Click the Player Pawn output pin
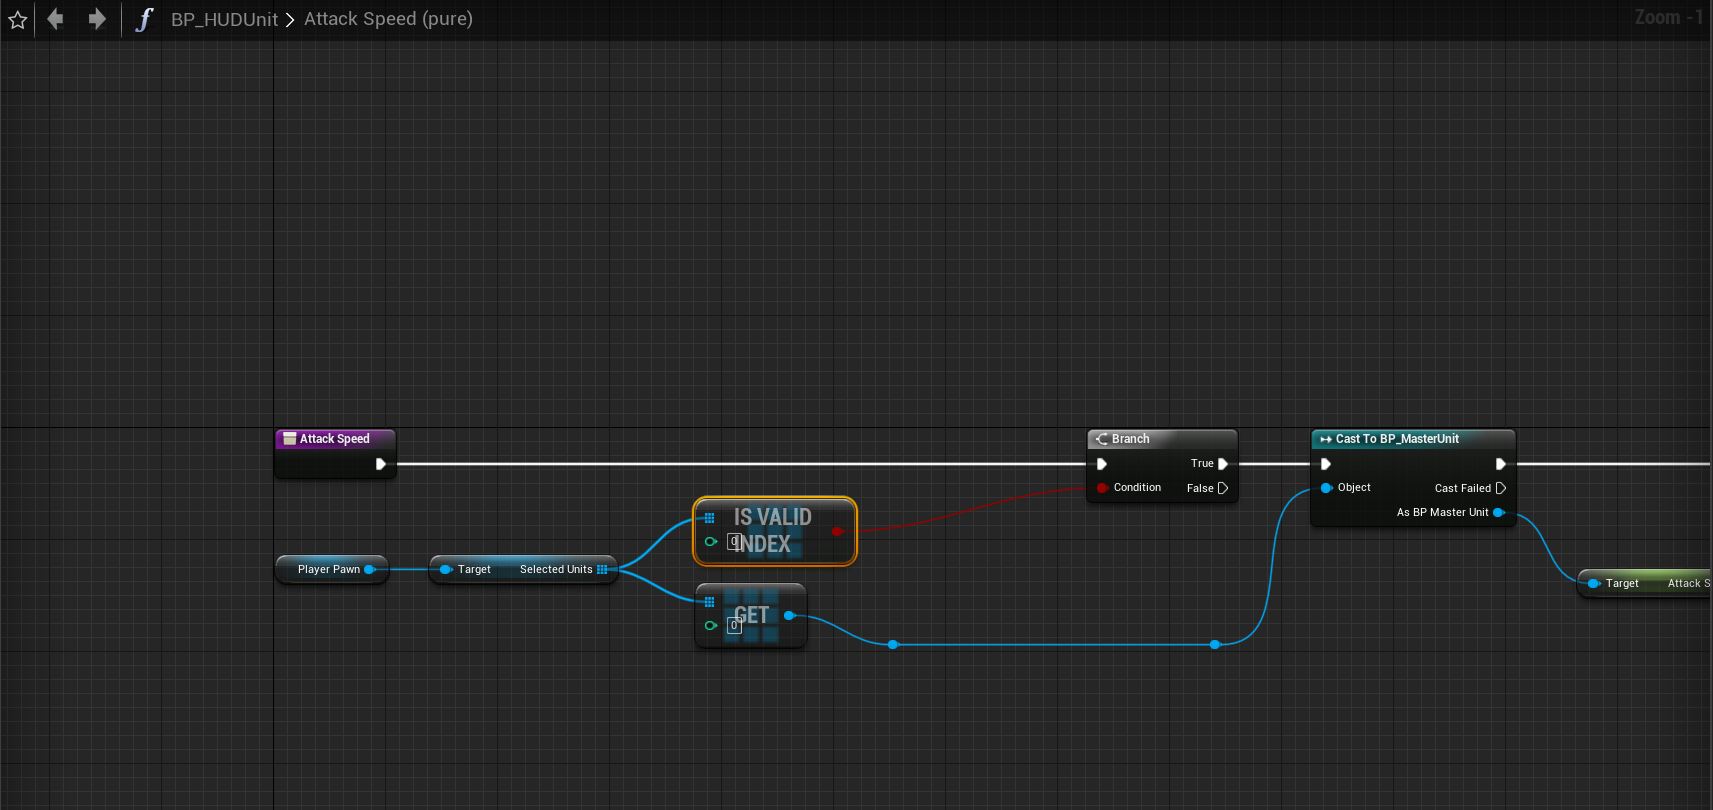The height and width of the screenshot is (810, 1713). [x=369, y=569]
